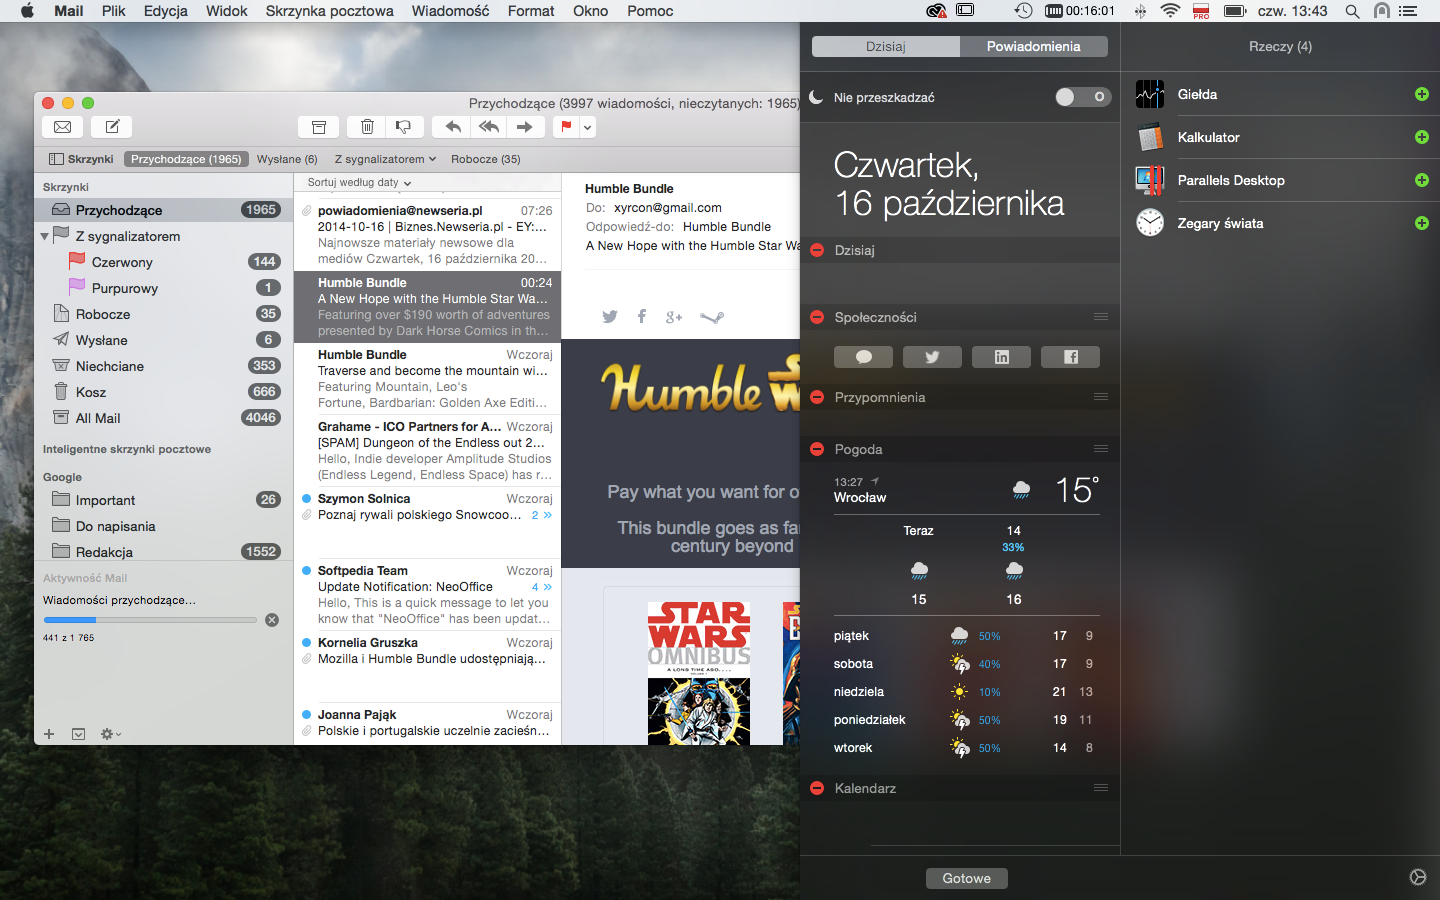Open the powiadomienia@newseria.pl message
The height and width of the screenshot is (900, 1440).
coord(427,234)
